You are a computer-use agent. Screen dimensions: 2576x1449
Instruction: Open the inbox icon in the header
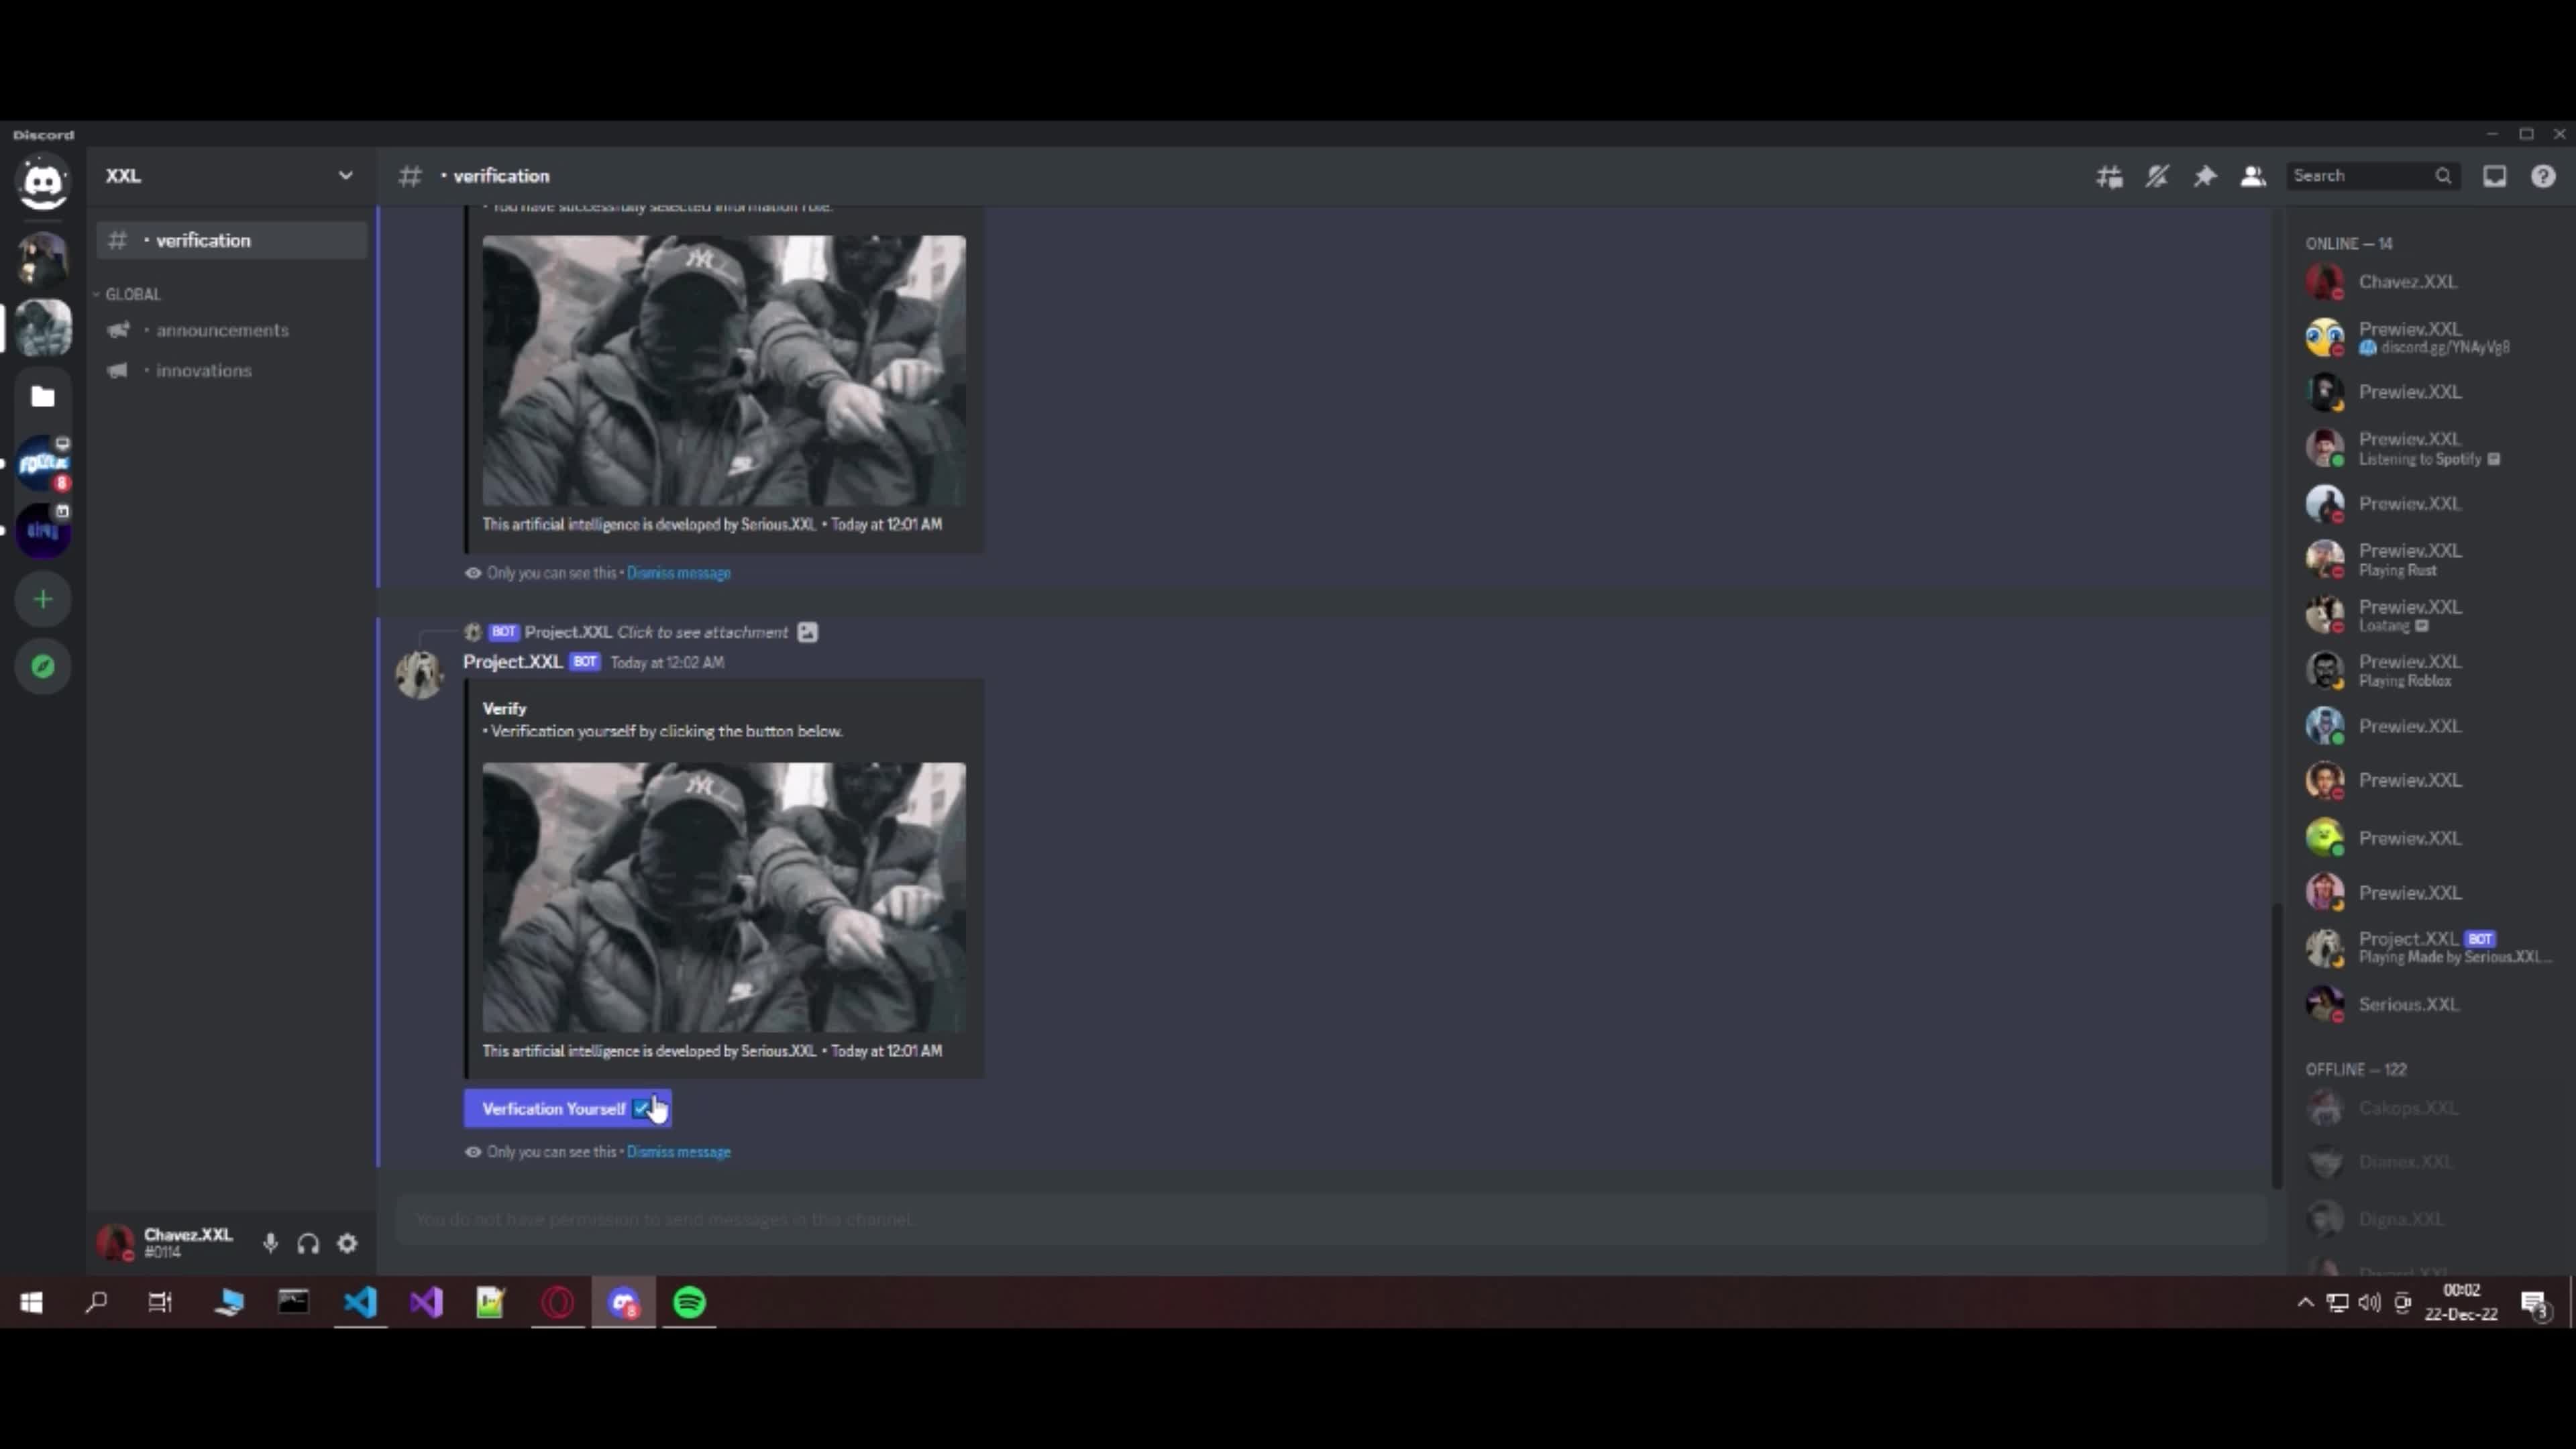(2494, 175)
